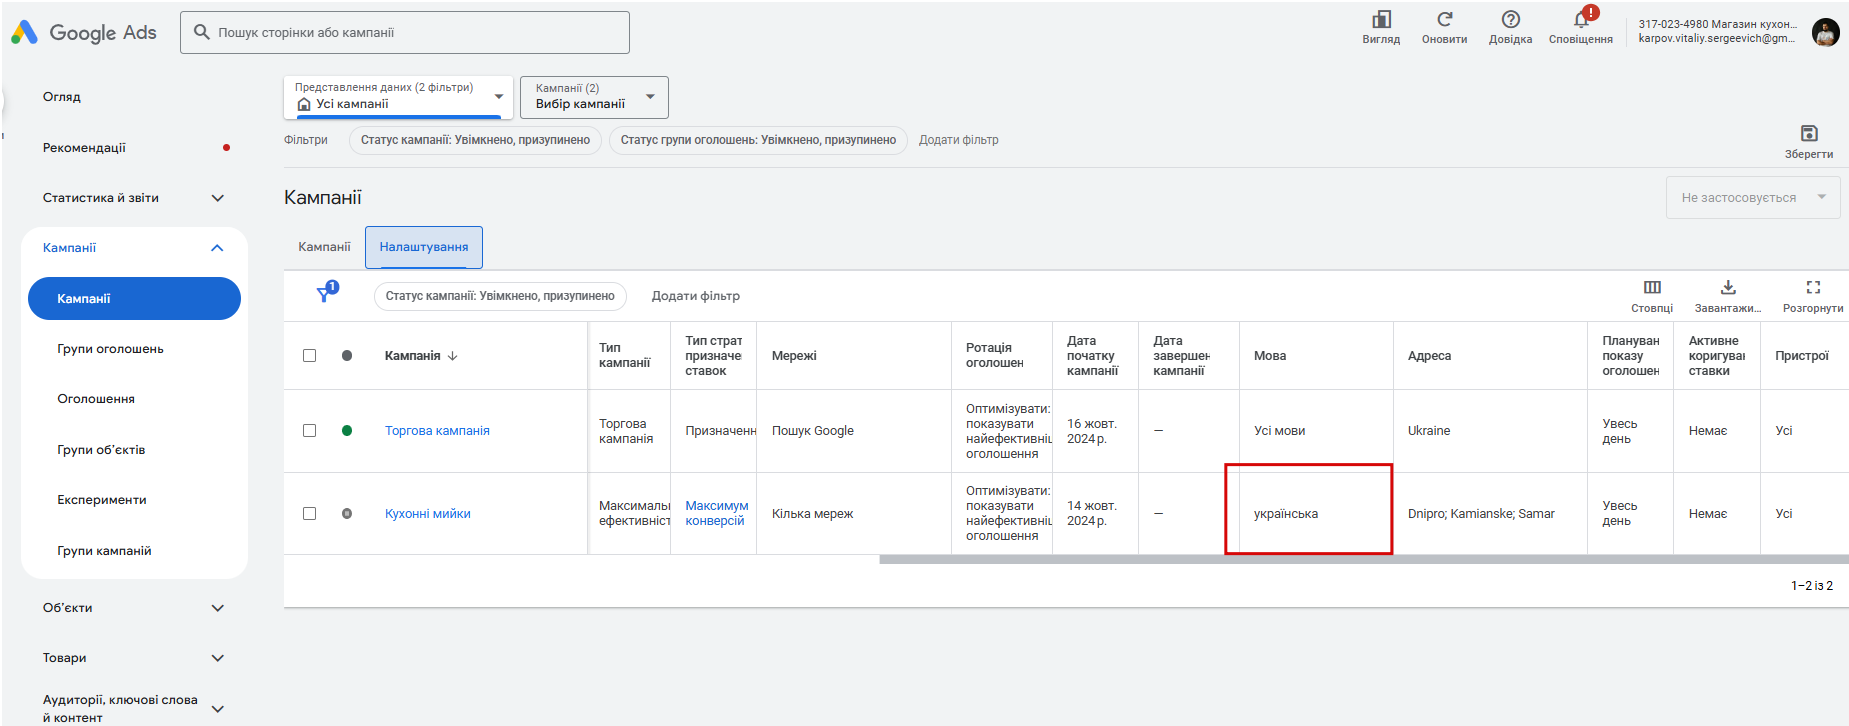Open the Кухонні мийки campaign link
1849x726 pixels.
click(x=428, y=514)
